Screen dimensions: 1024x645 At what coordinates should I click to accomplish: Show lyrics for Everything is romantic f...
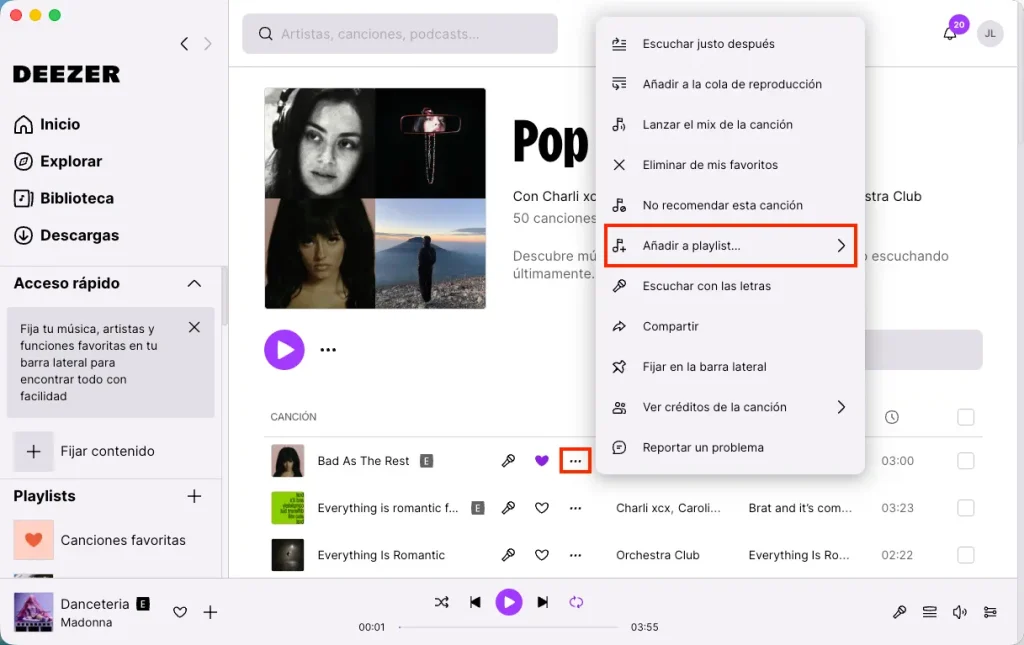click(x=508, y=508)
